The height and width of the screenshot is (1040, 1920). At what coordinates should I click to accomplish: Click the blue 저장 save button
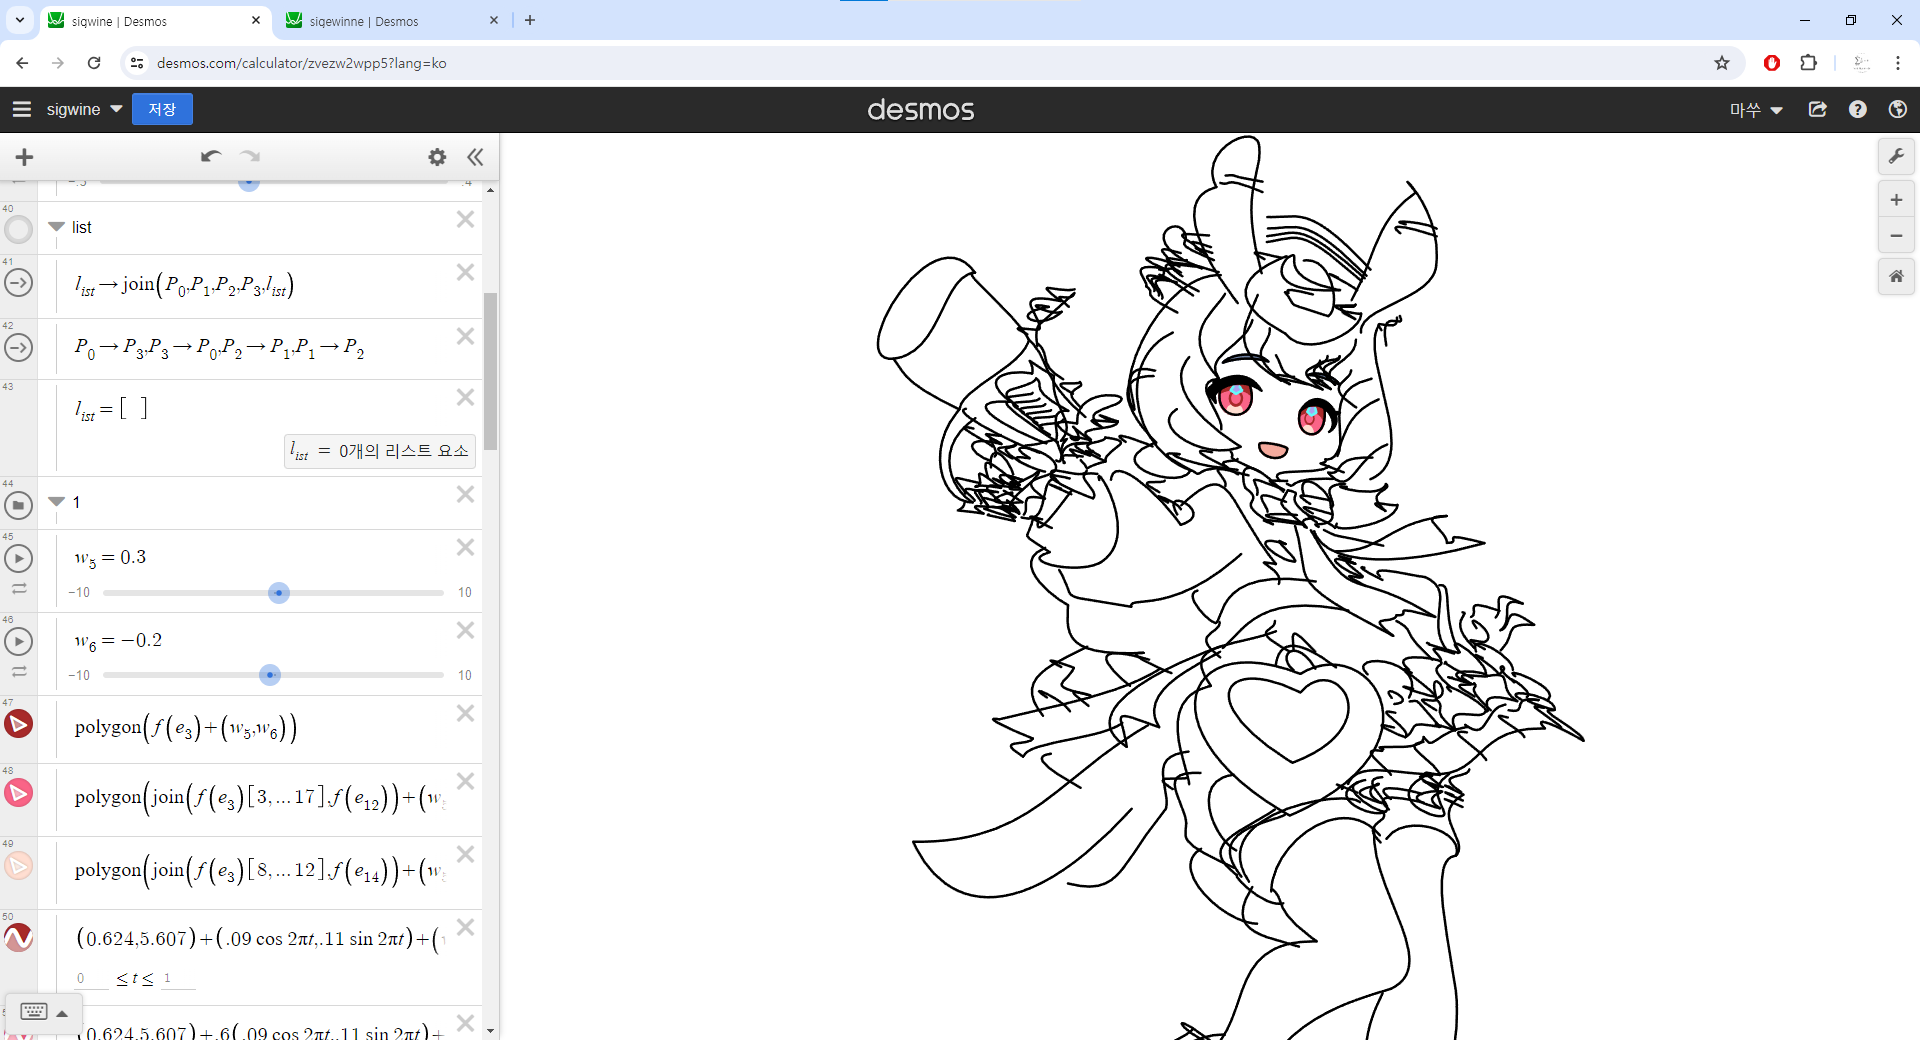pyautogui.click(x=162, y=109)
